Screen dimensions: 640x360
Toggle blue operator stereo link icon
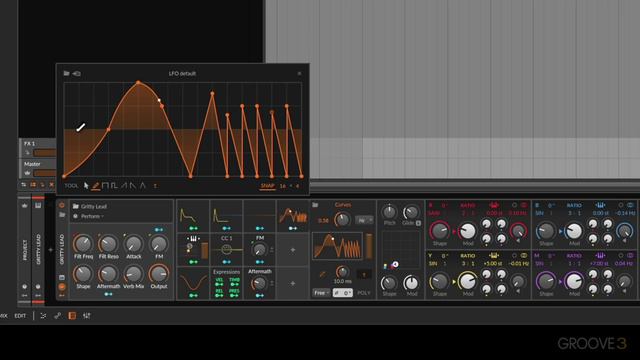point(630,205)
